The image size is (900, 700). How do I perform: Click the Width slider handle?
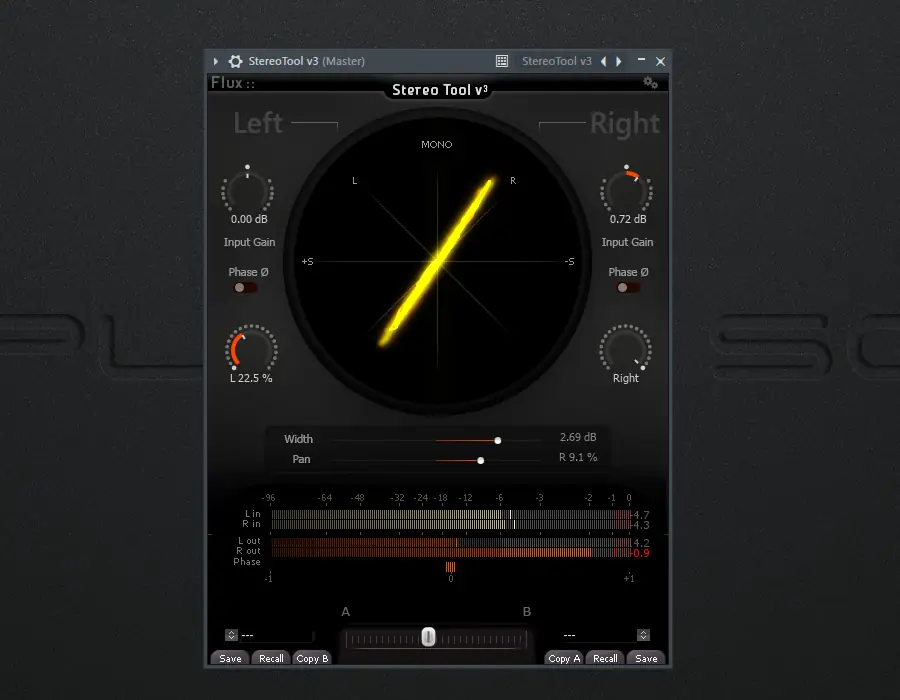(x=498, y=440)
